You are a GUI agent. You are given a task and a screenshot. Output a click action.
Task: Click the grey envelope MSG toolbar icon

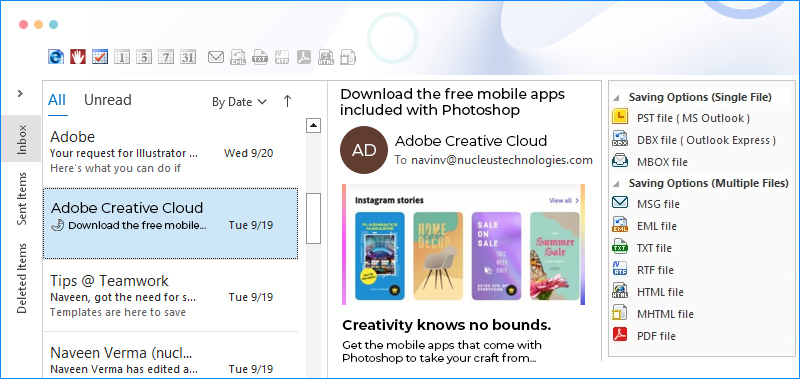click(216, 57)
